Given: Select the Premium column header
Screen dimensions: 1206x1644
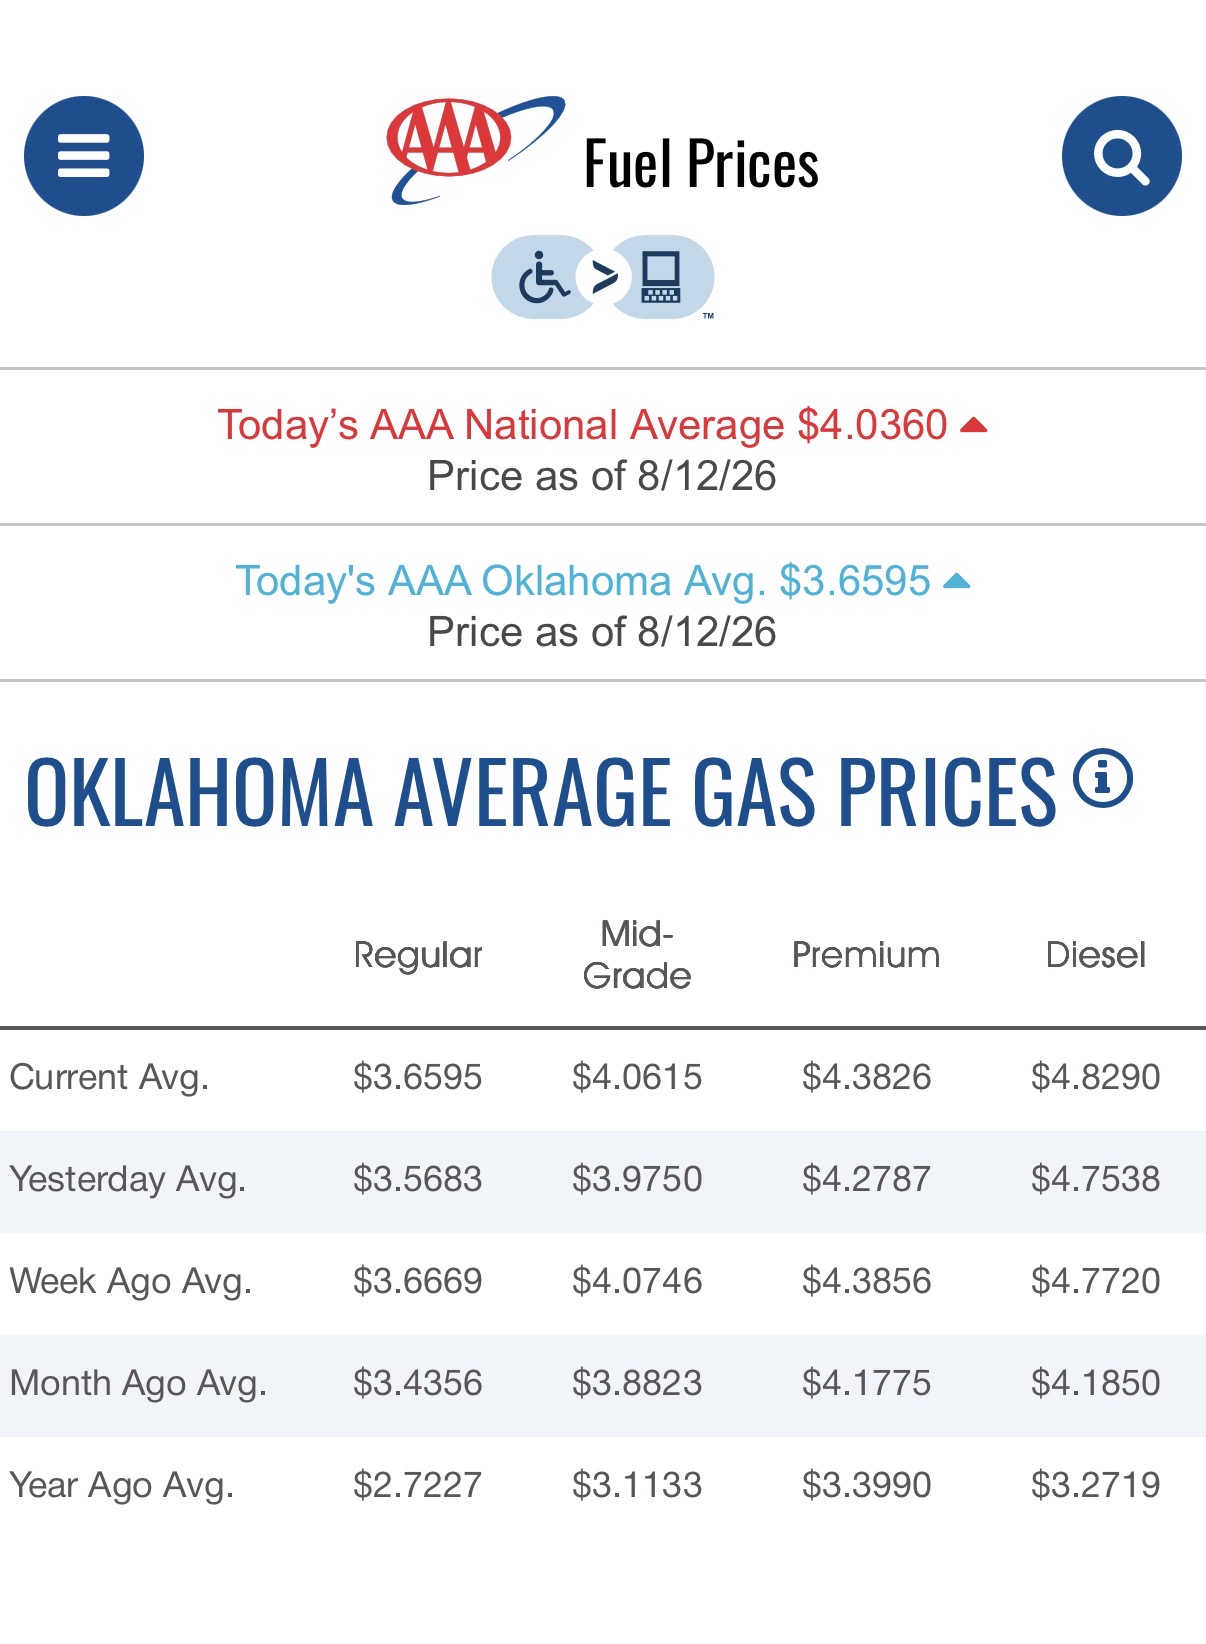Looking at the screenshot, I should 866,955.
